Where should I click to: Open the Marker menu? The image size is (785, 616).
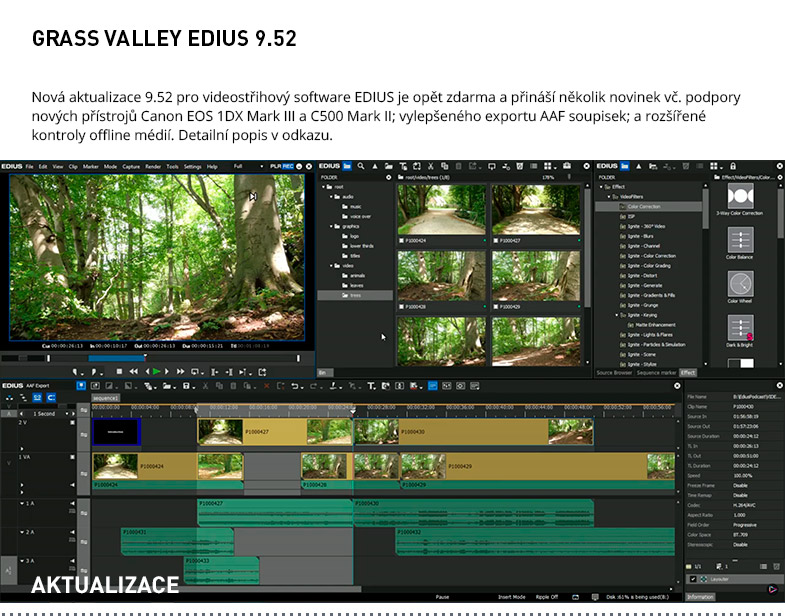tap(91, 167)
